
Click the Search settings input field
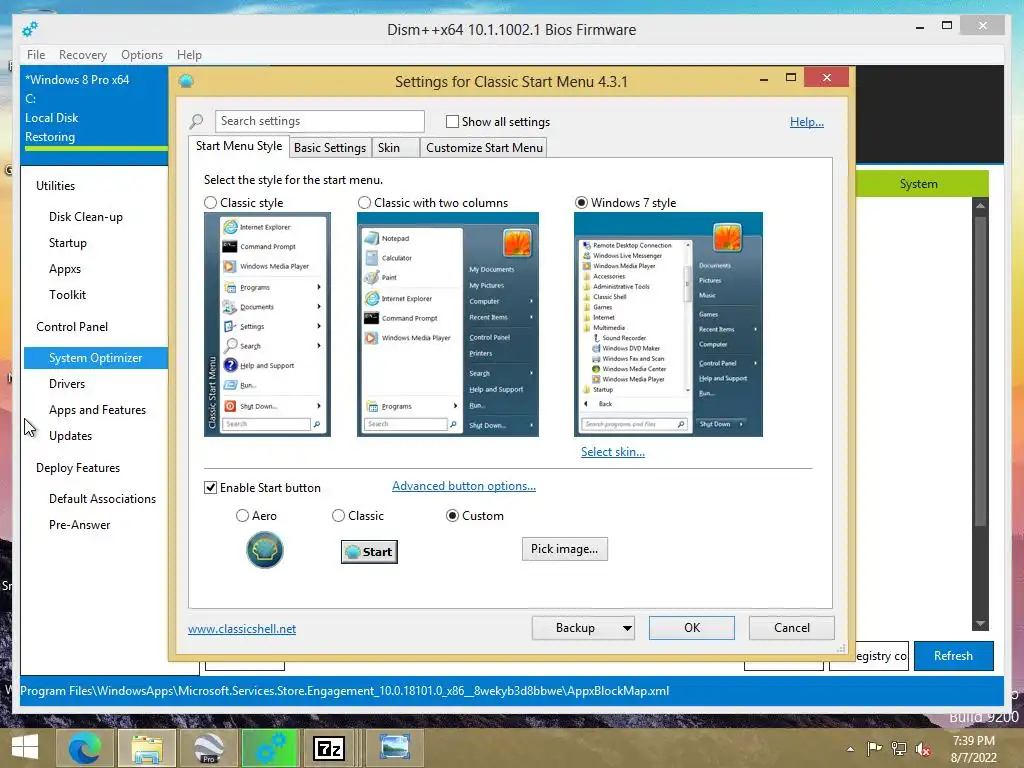pyautogui.click(x=319, y=121)
